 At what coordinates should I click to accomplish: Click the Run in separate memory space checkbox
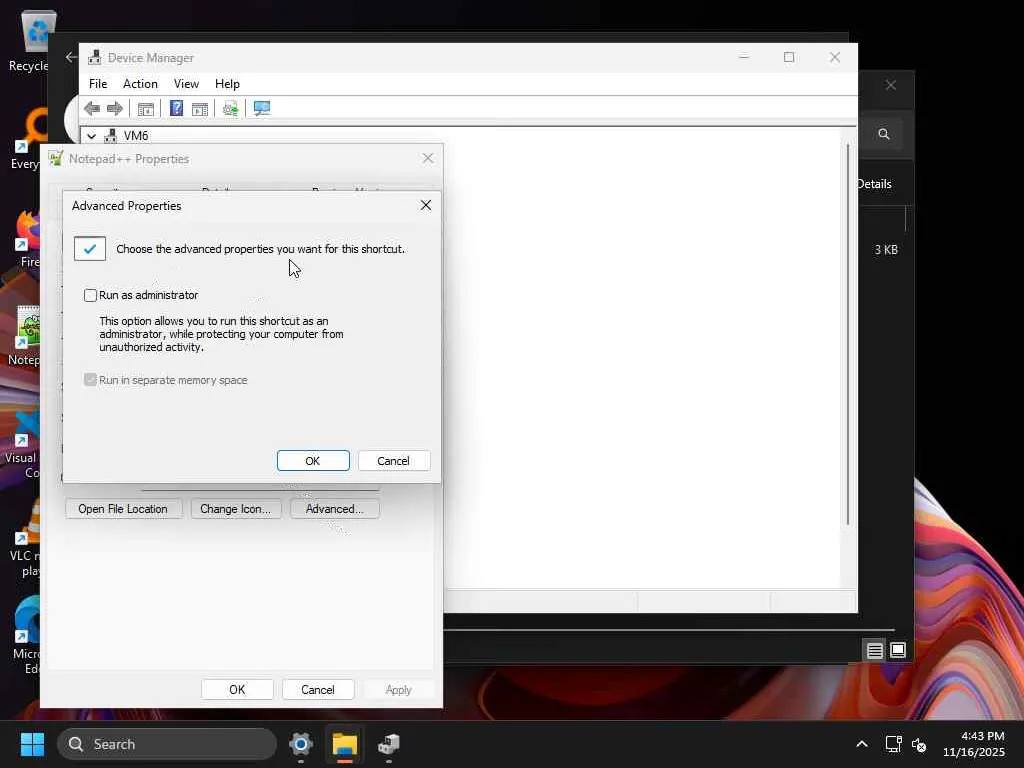[90, 380]
